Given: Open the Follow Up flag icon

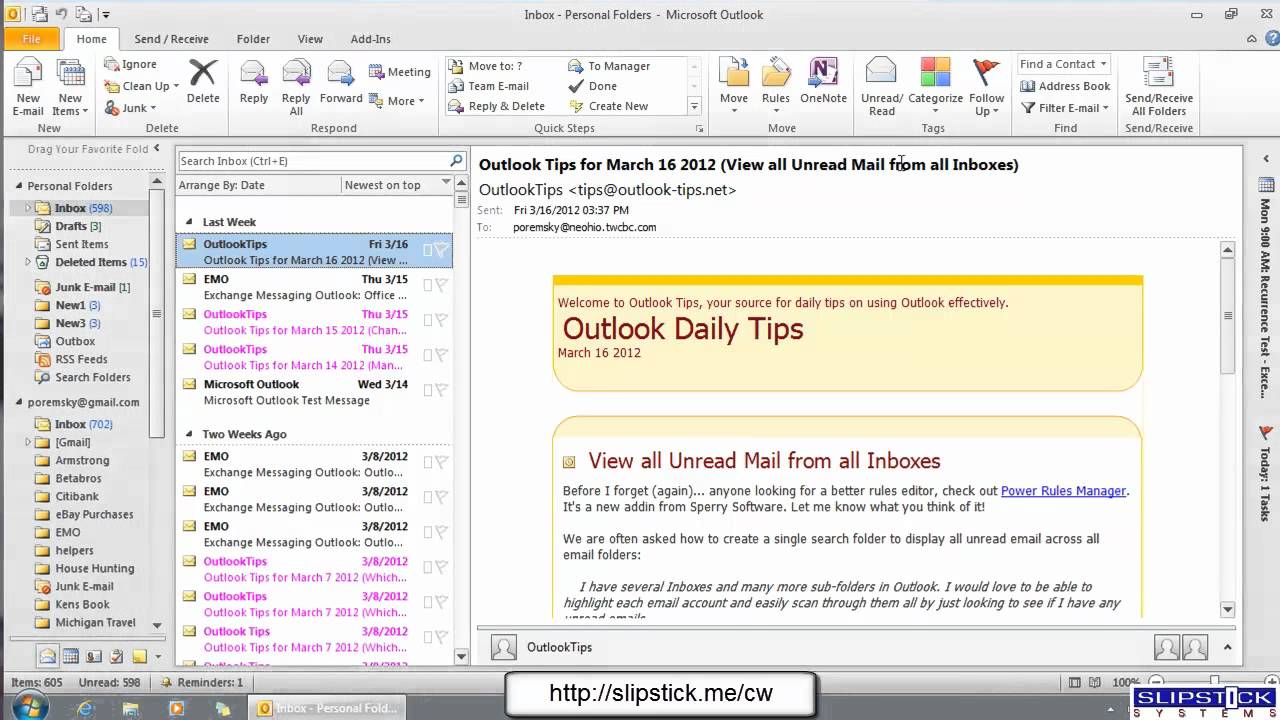Looking at the screenshot, I should (x=986, y=74).
